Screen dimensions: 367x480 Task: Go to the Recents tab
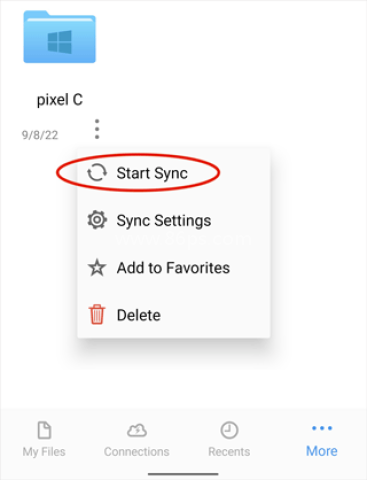point(229,452)
